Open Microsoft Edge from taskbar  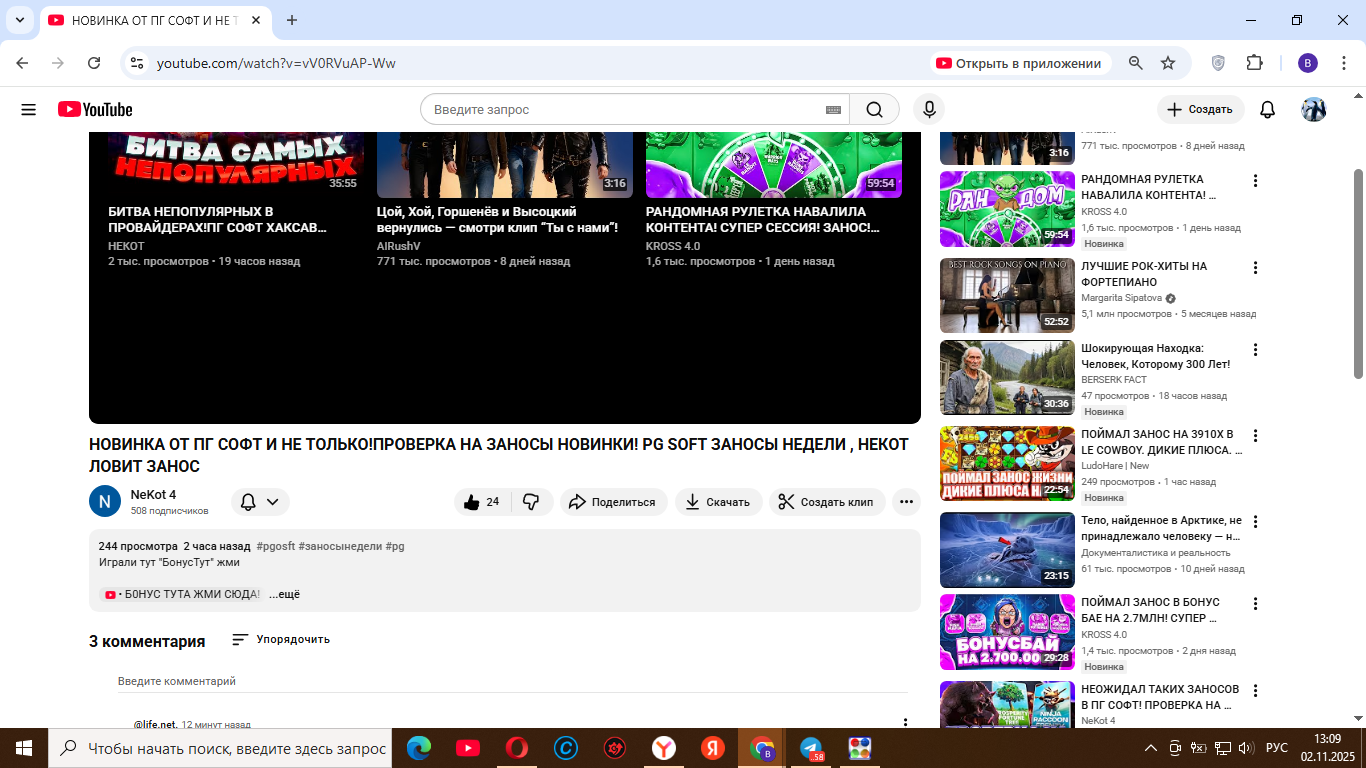coord(418,748)
